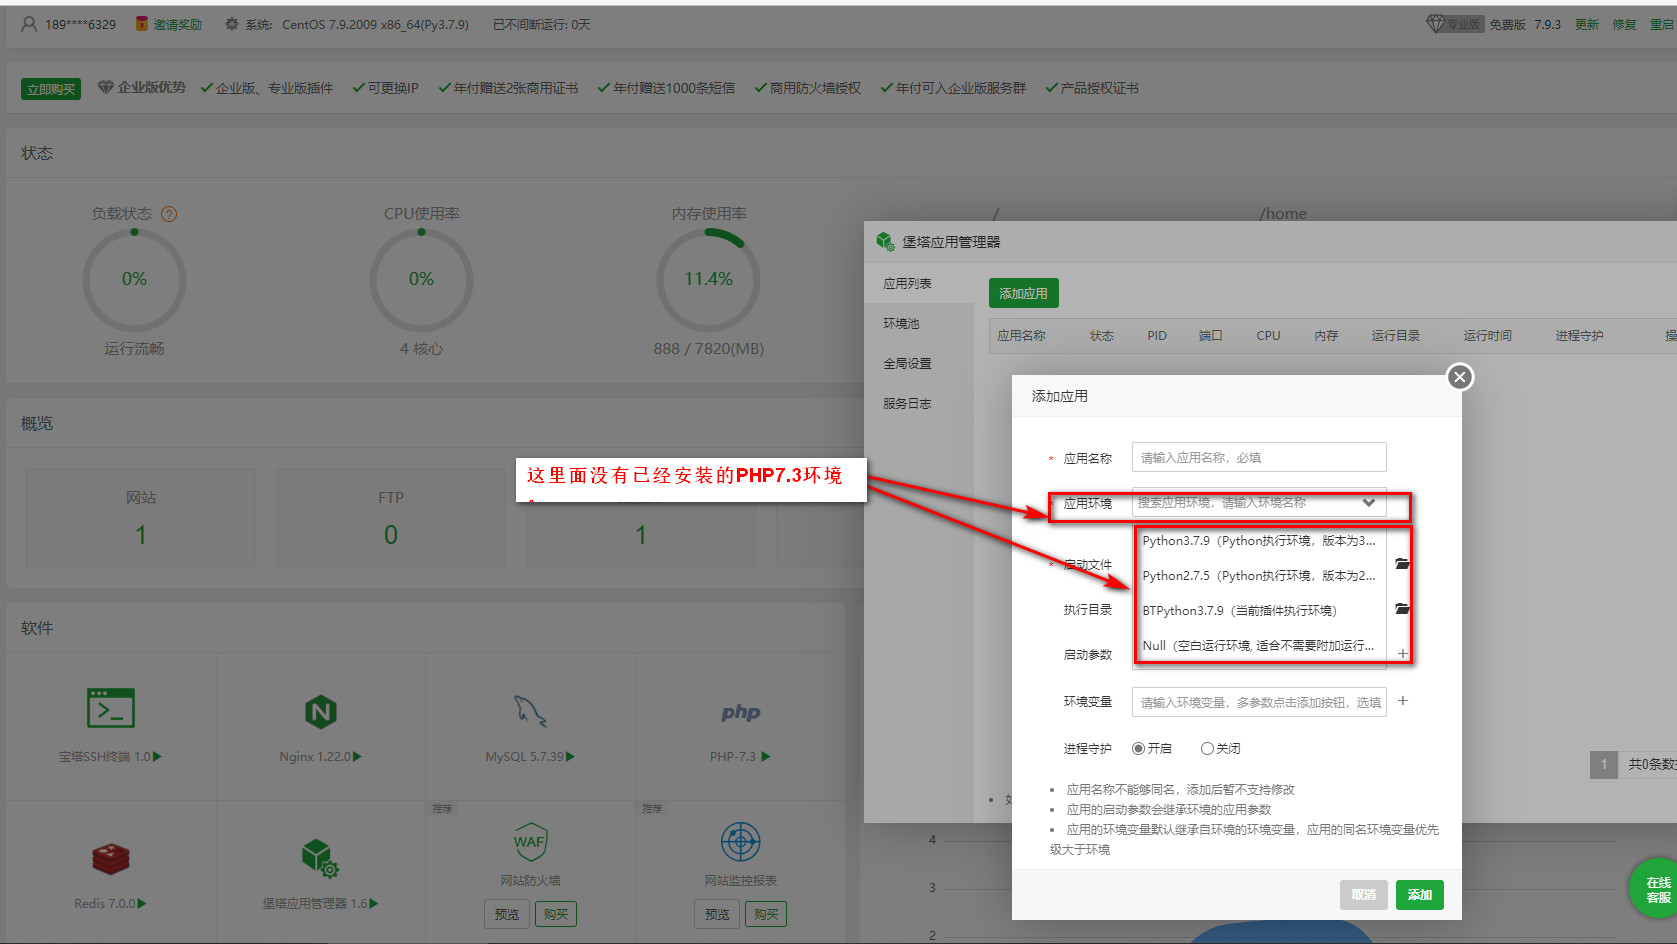1677x944 pixels.
Task: Click 预览 button under monitoring report
Action: pos(717,914)
